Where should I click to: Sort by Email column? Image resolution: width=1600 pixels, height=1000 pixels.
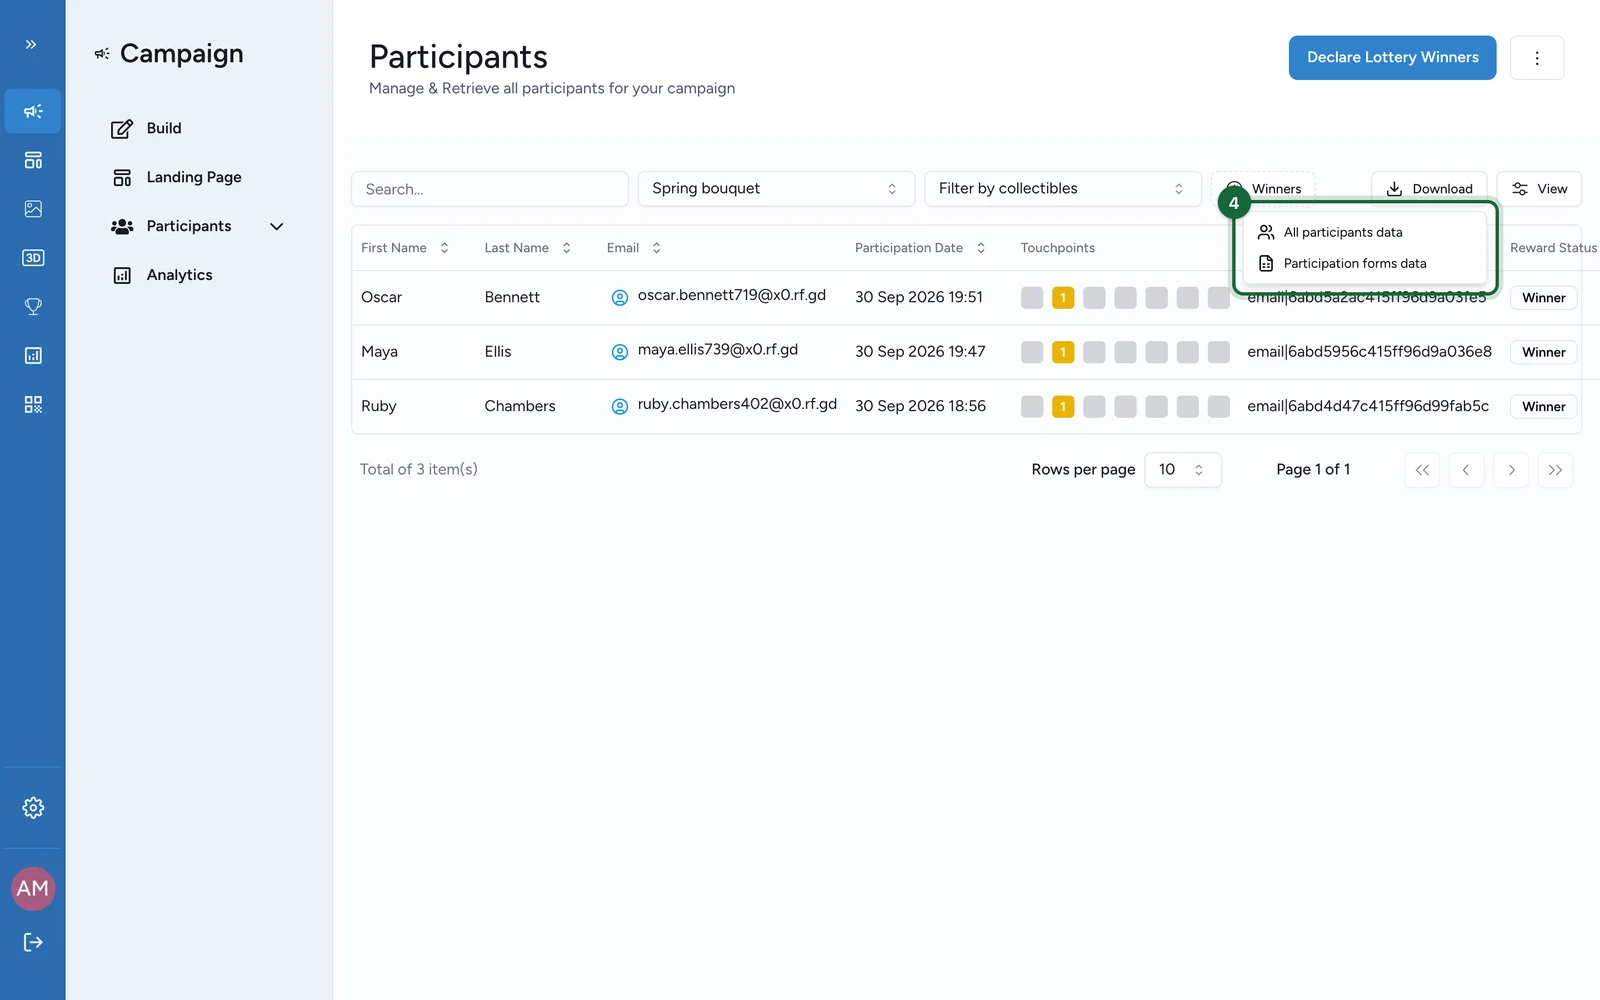pyautogui.click(x=634, y=248)
